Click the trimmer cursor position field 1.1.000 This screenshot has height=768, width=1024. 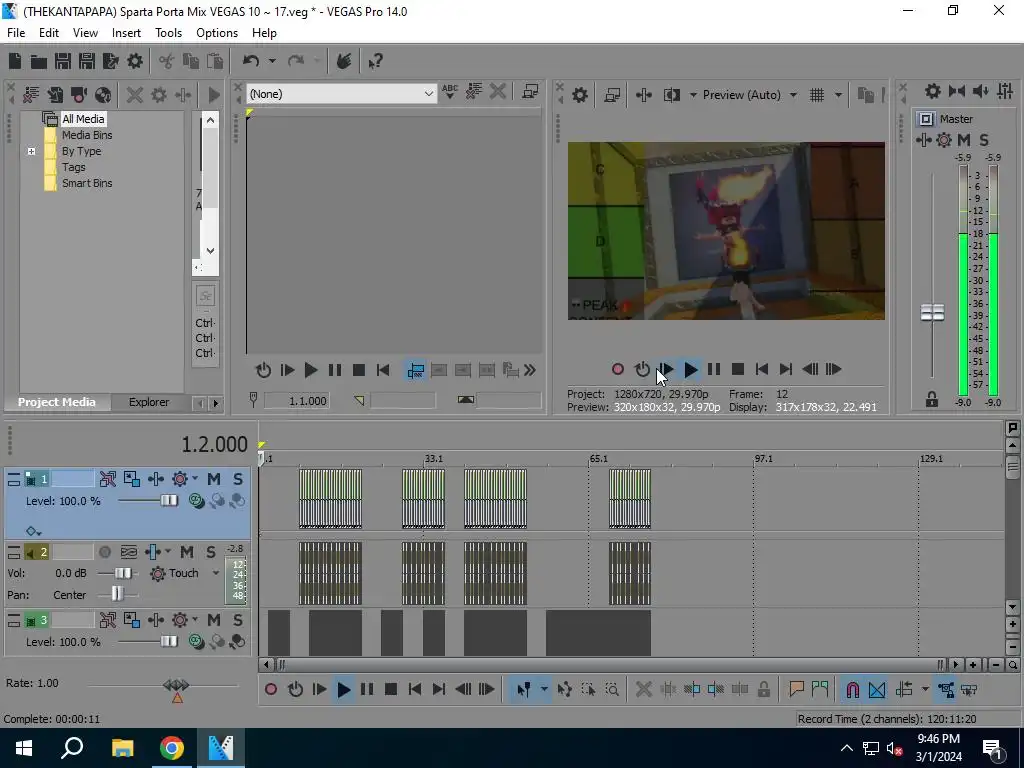297,401
